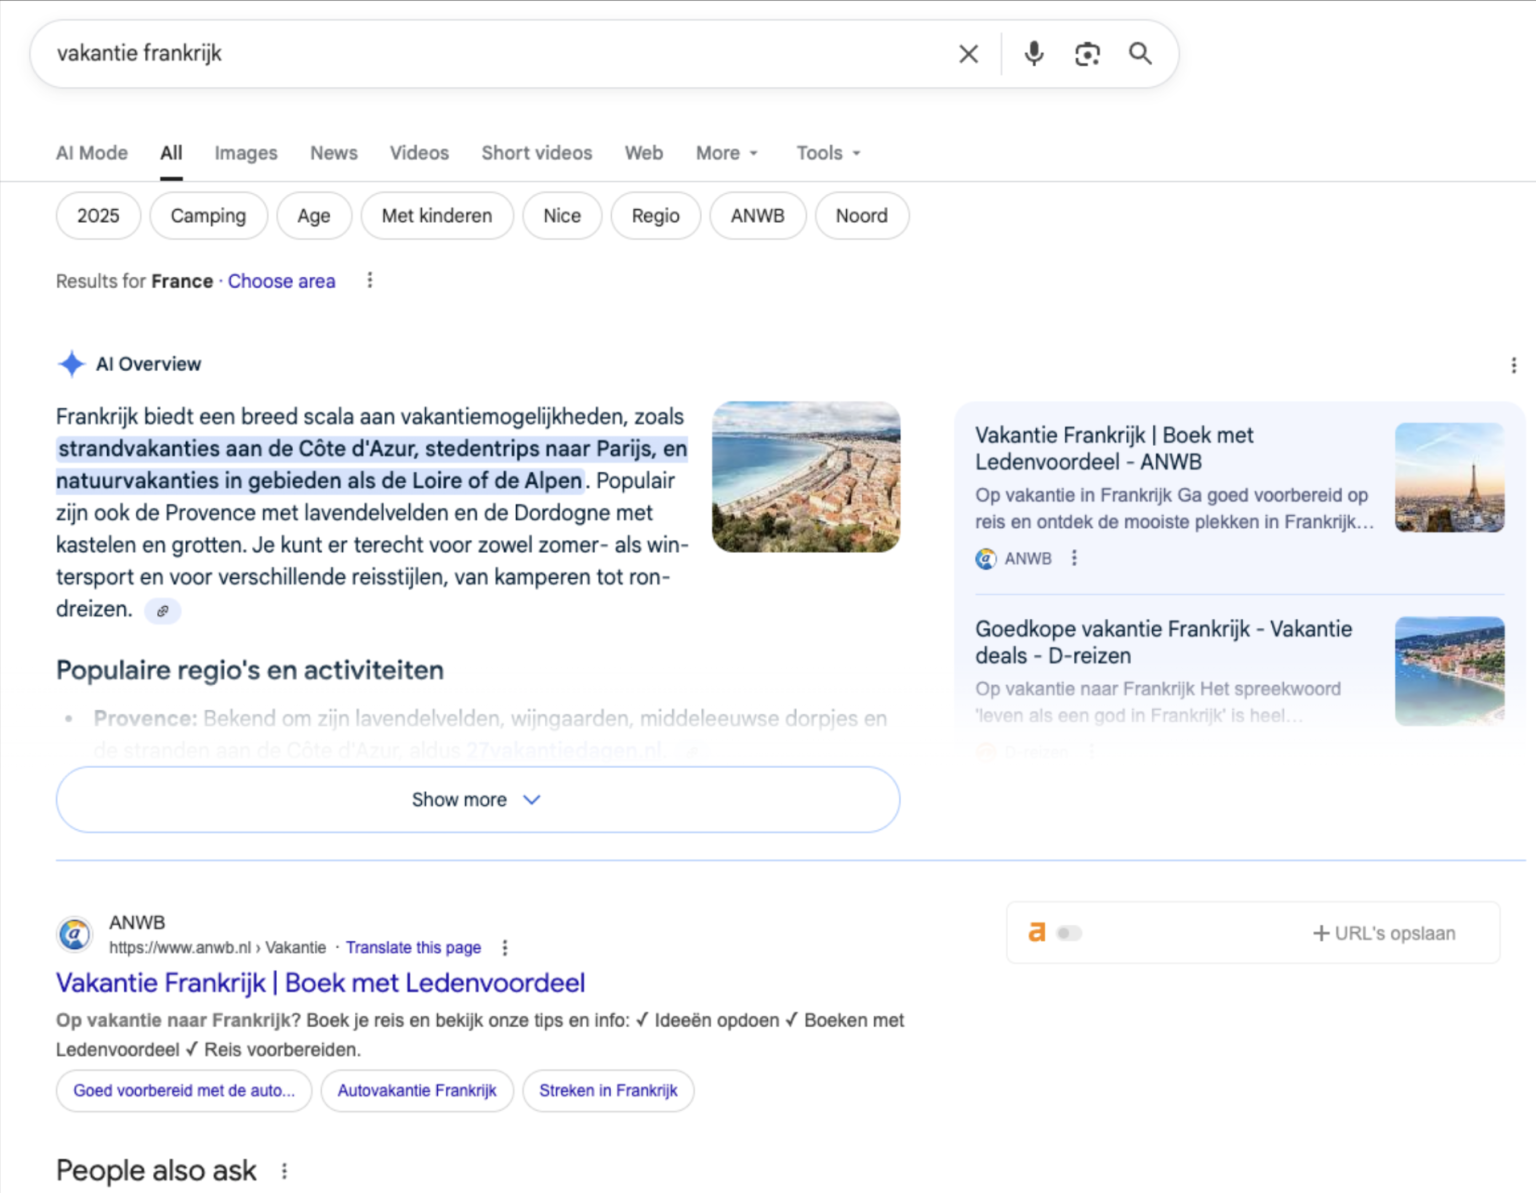Screen dimensions: 1536x1193
Task: Click the 'URL's opslaan' button
Action: pos(1384,933)
